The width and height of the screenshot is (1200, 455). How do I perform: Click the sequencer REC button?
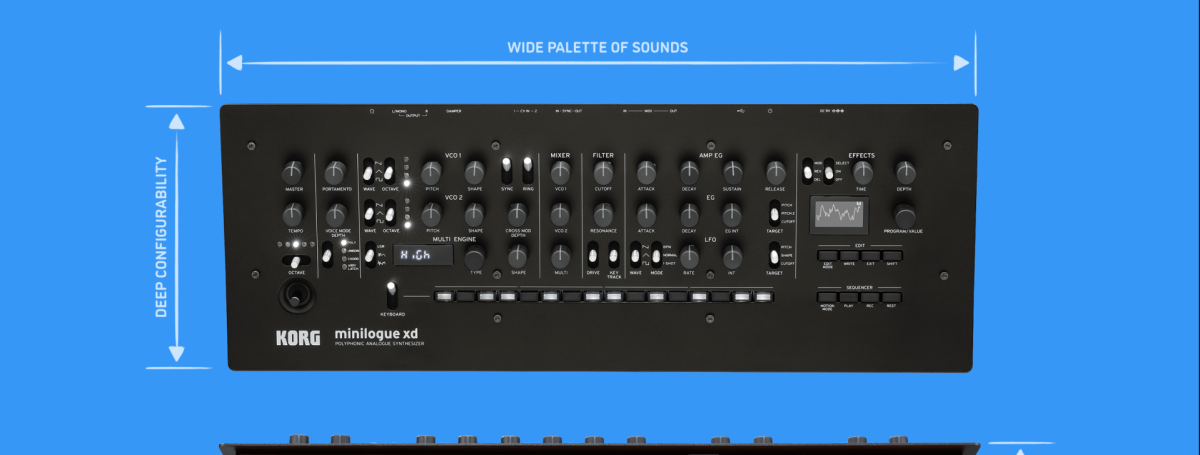tap(870, 297)
